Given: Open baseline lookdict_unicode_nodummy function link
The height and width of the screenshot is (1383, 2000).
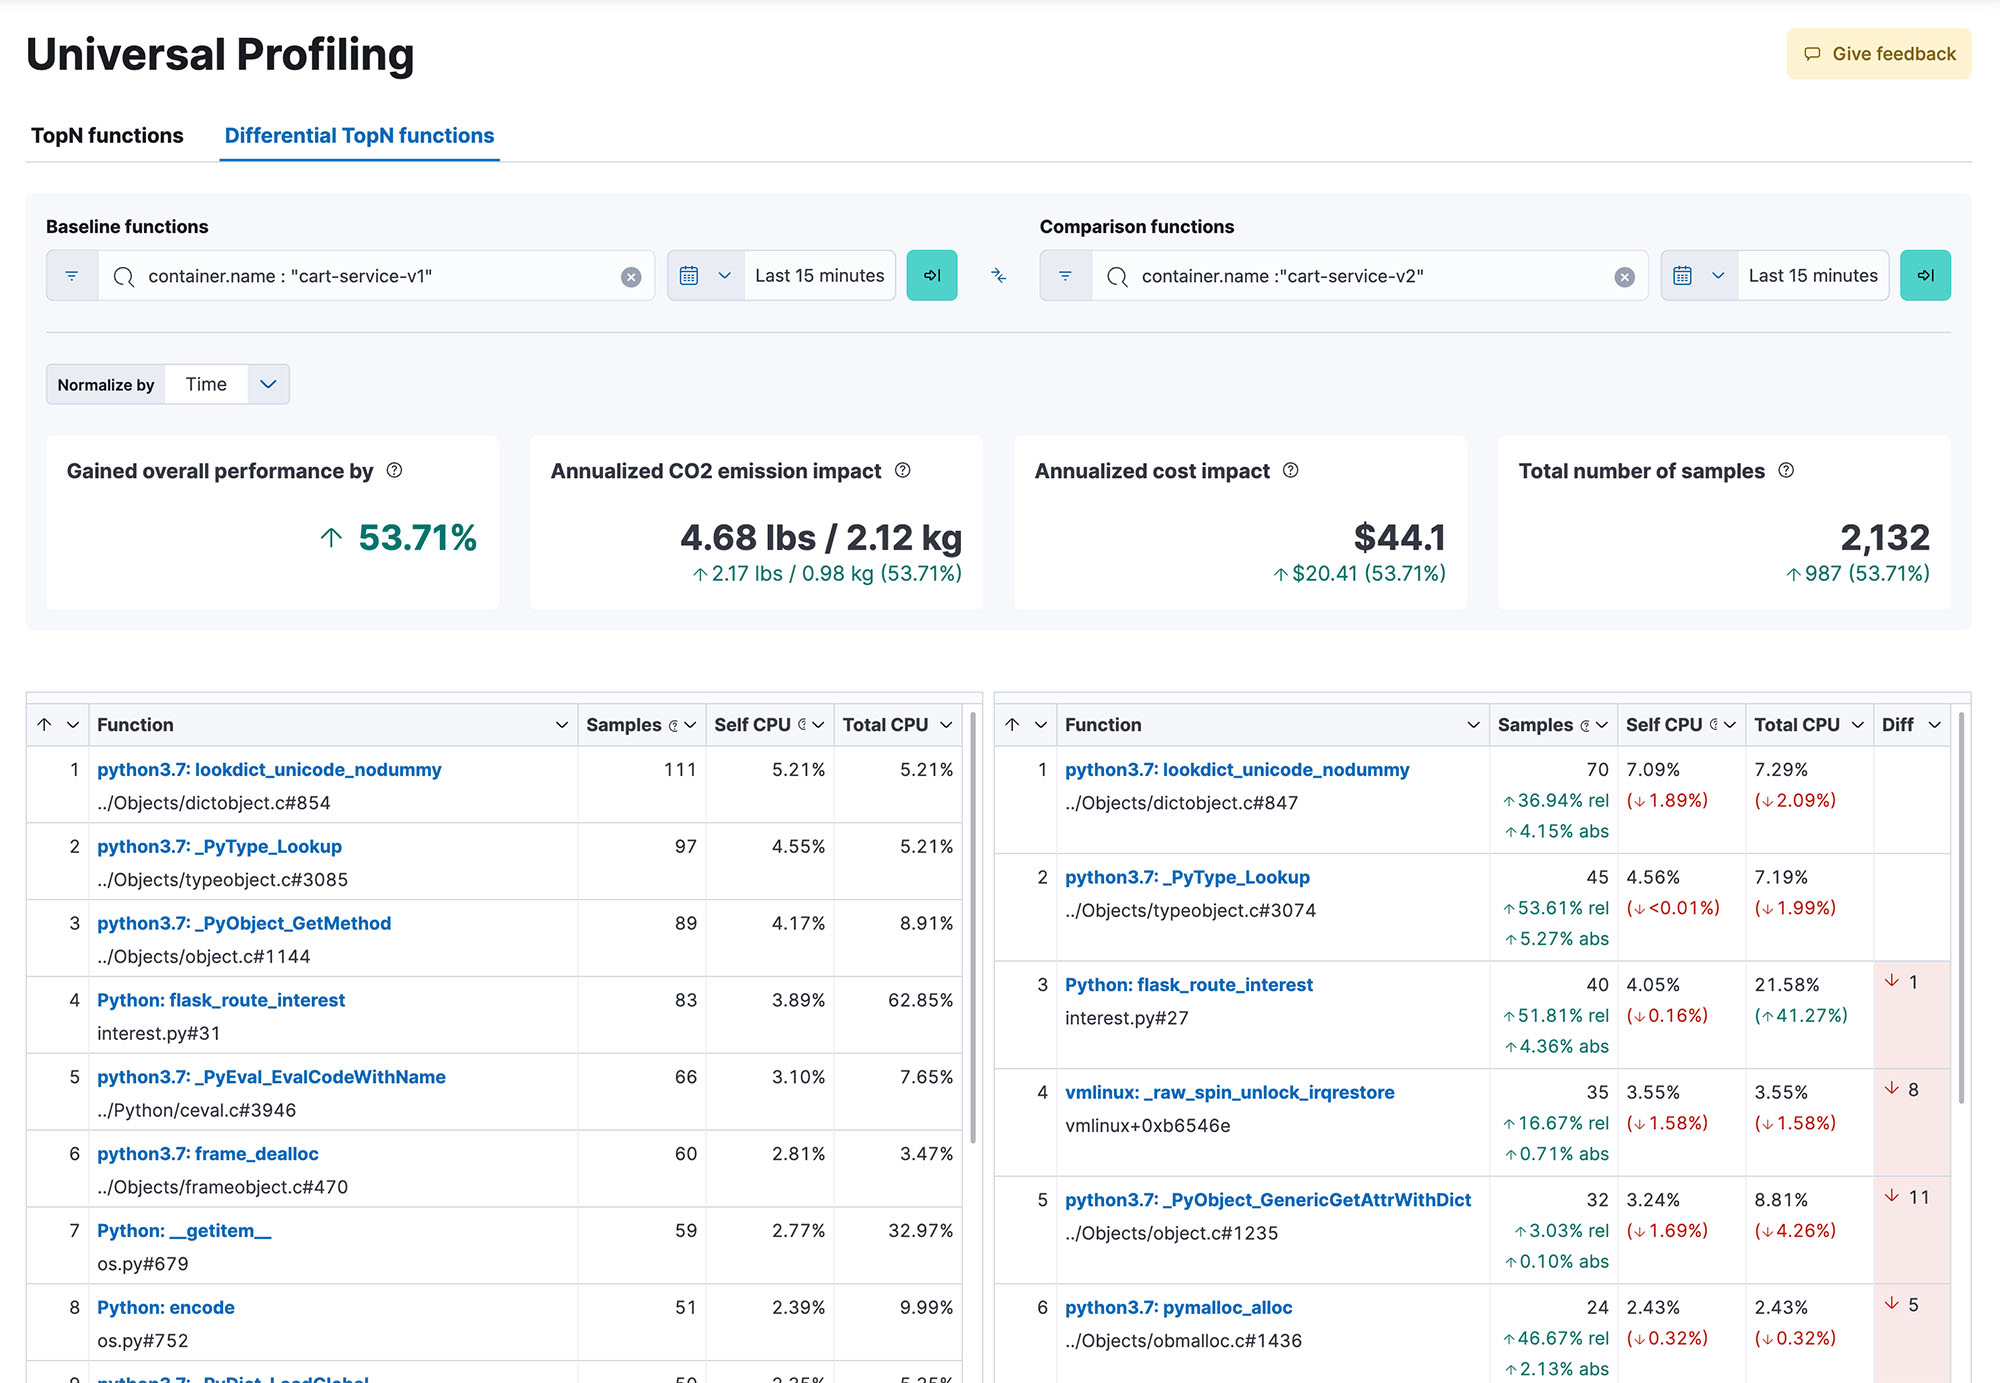Looking at the screenshot, I should click(x=269, y=770).
